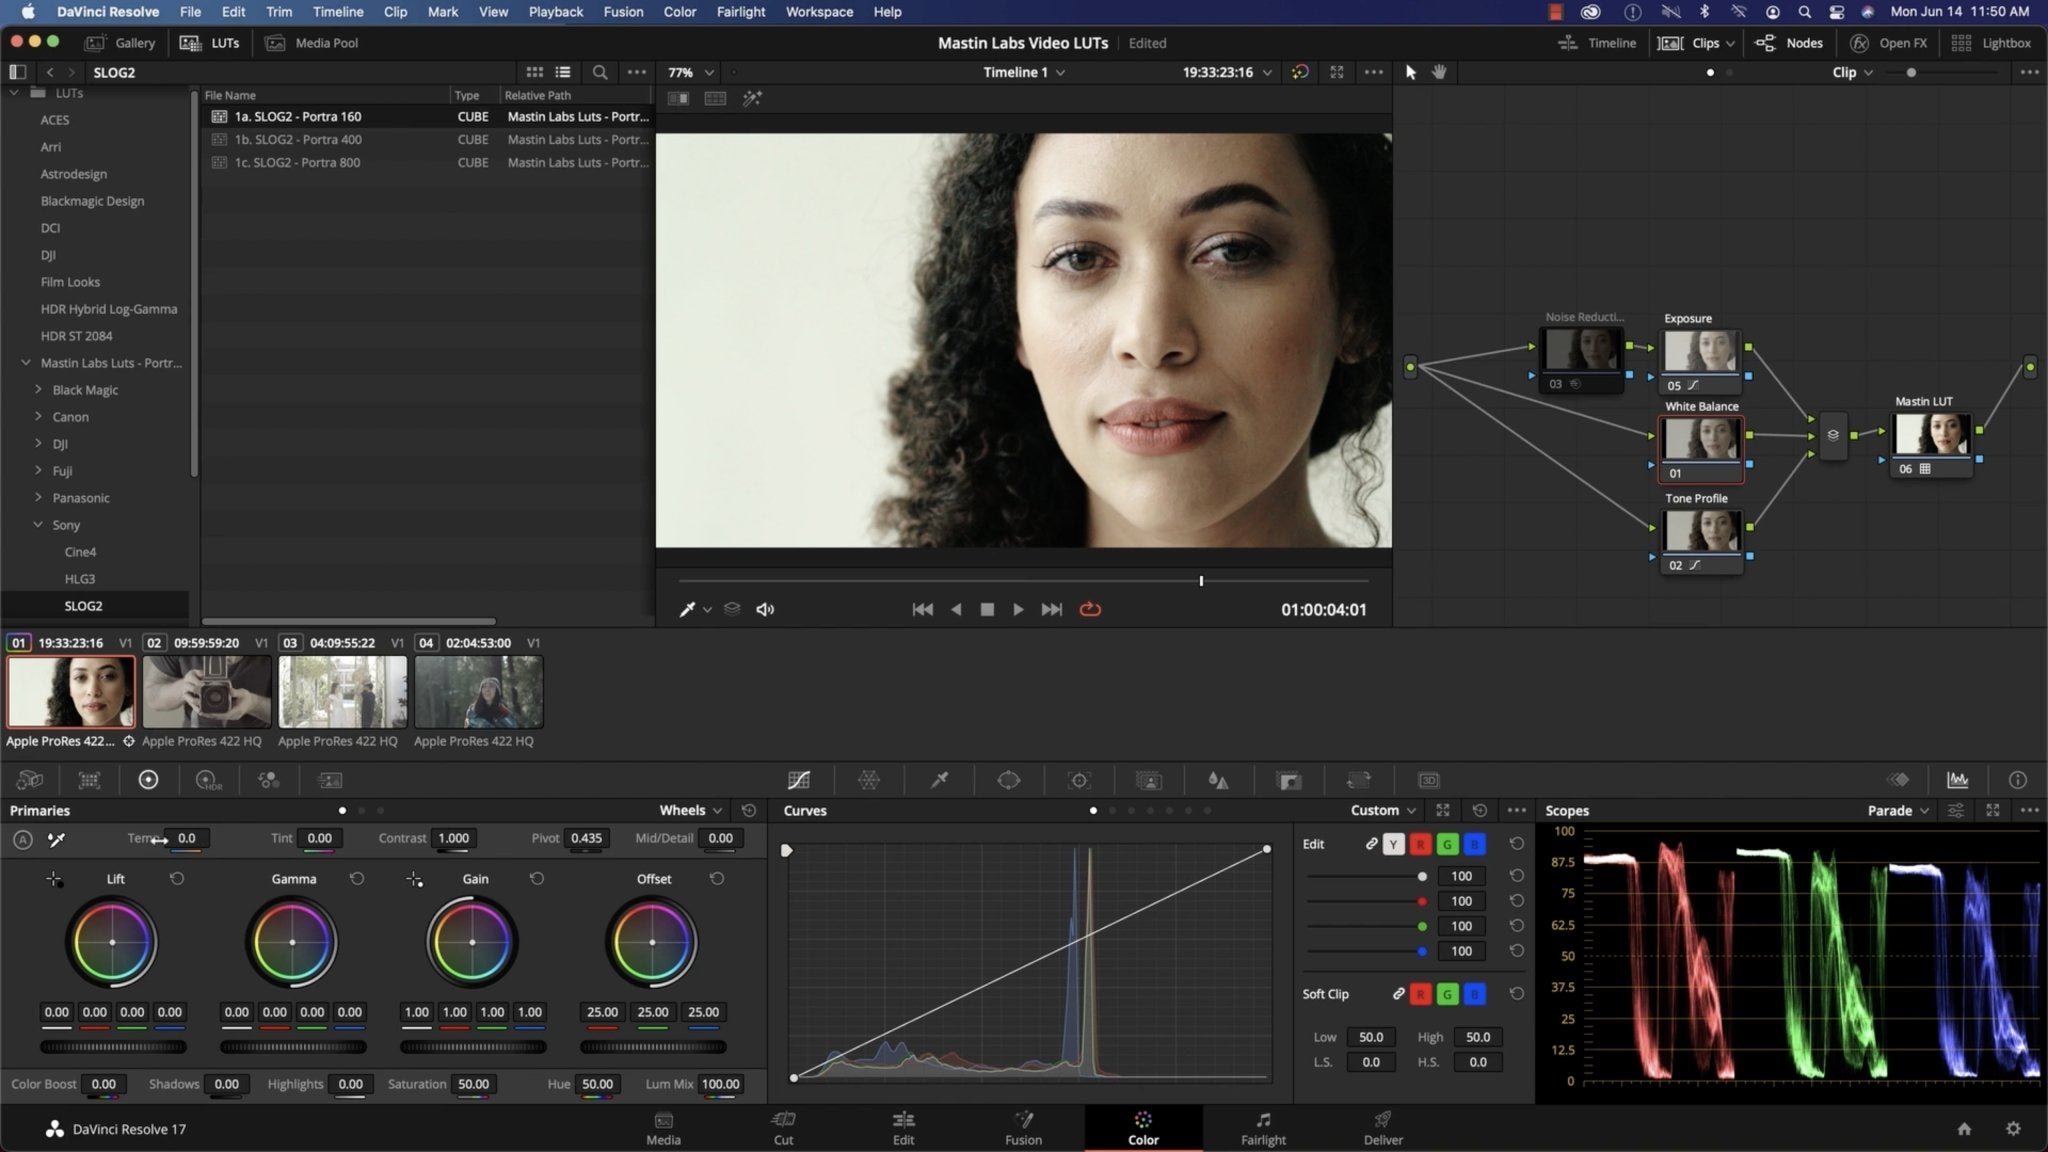Open the Color Wheels palette
Viewport: 2048px width, 1152px height.
click(148, 780)
